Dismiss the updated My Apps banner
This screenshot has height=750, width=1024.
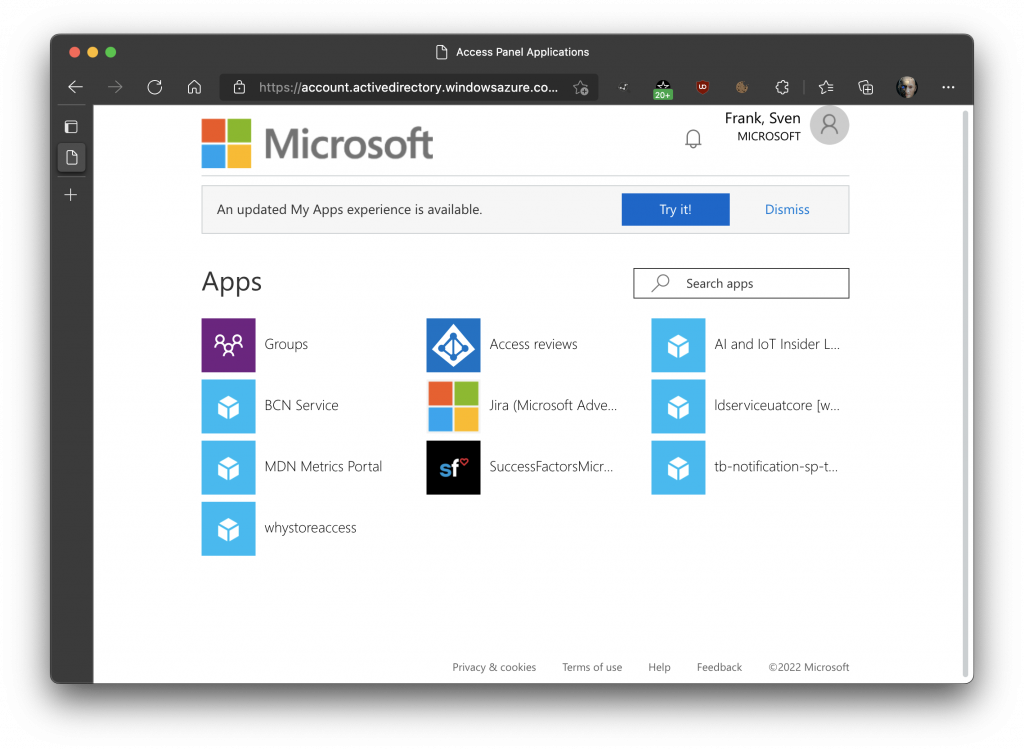coord(787,210)
